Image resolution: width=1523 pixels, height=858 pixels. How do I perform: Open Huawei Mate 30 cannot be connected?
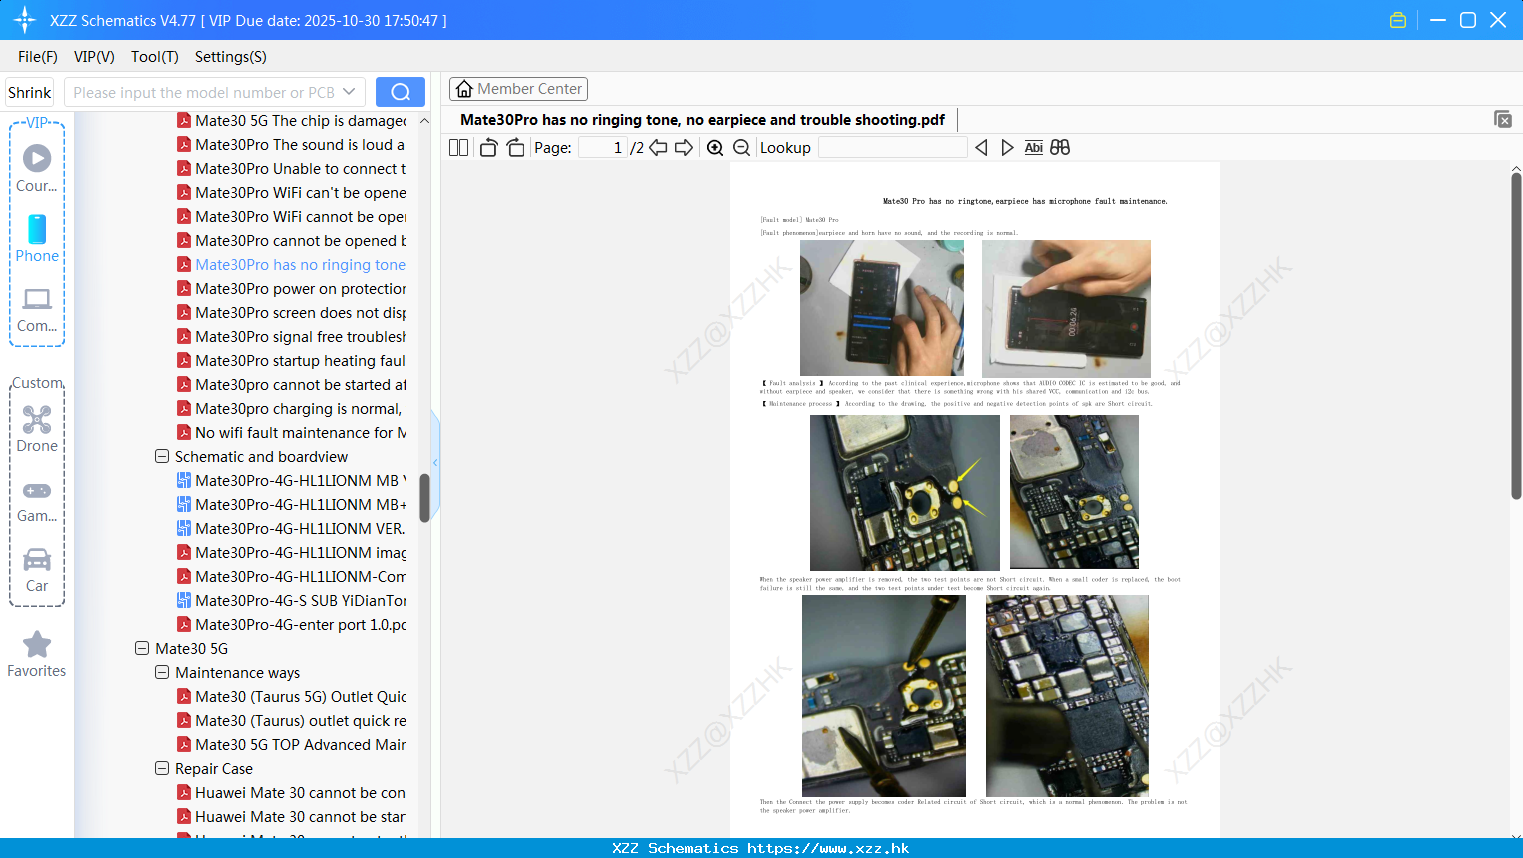(292, 792)
